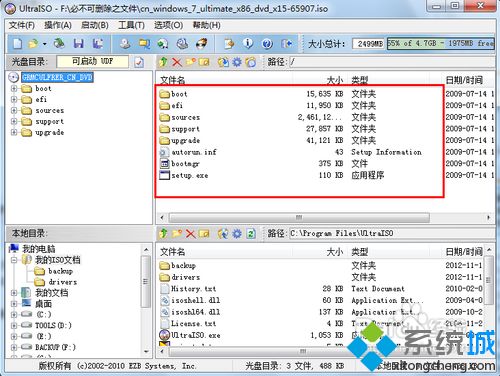Viewport: 500px width, 376px height.
Task: Click the Help question mark icon
Action: coord(267,44)
